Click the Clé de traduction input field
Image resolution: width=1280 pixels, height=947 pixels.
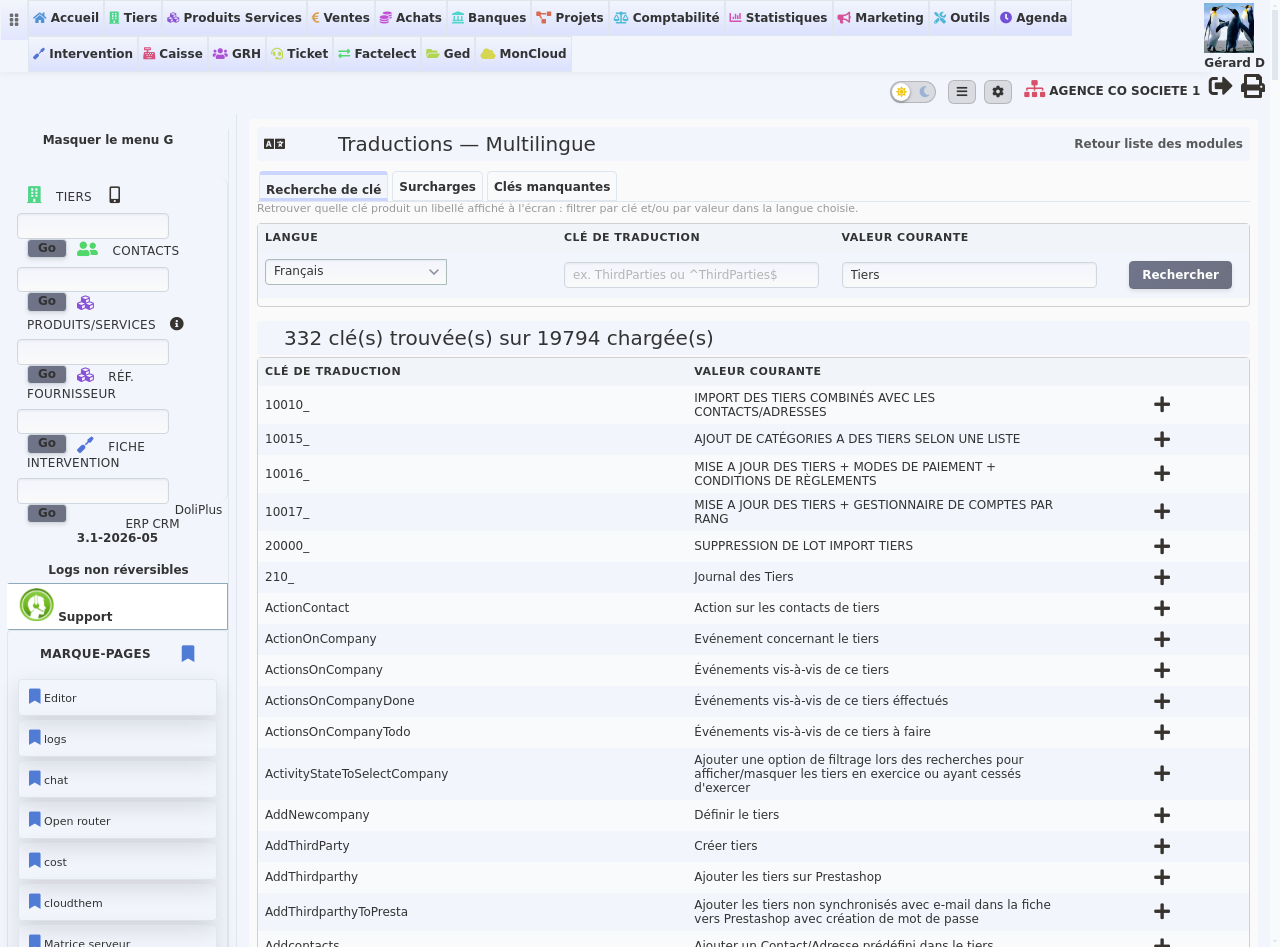(691, 275)
